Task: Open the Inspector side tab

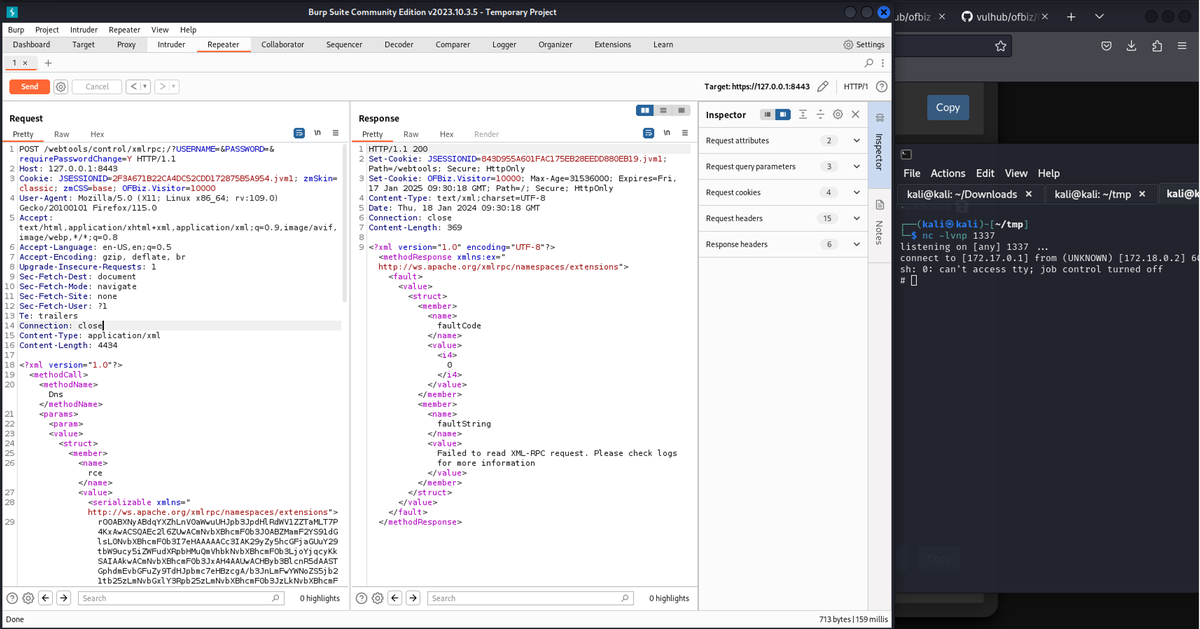Action: point(879,143)
